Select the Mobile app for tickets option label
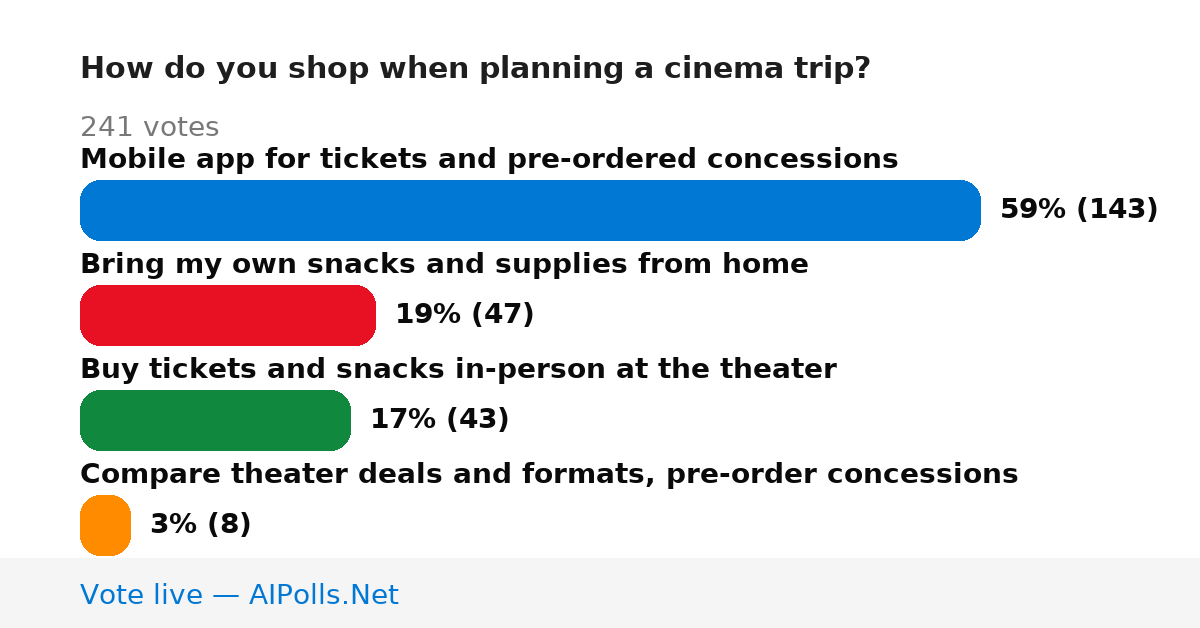The height and width of the screenshot is (628, 1200). click(x=489, y=159)
